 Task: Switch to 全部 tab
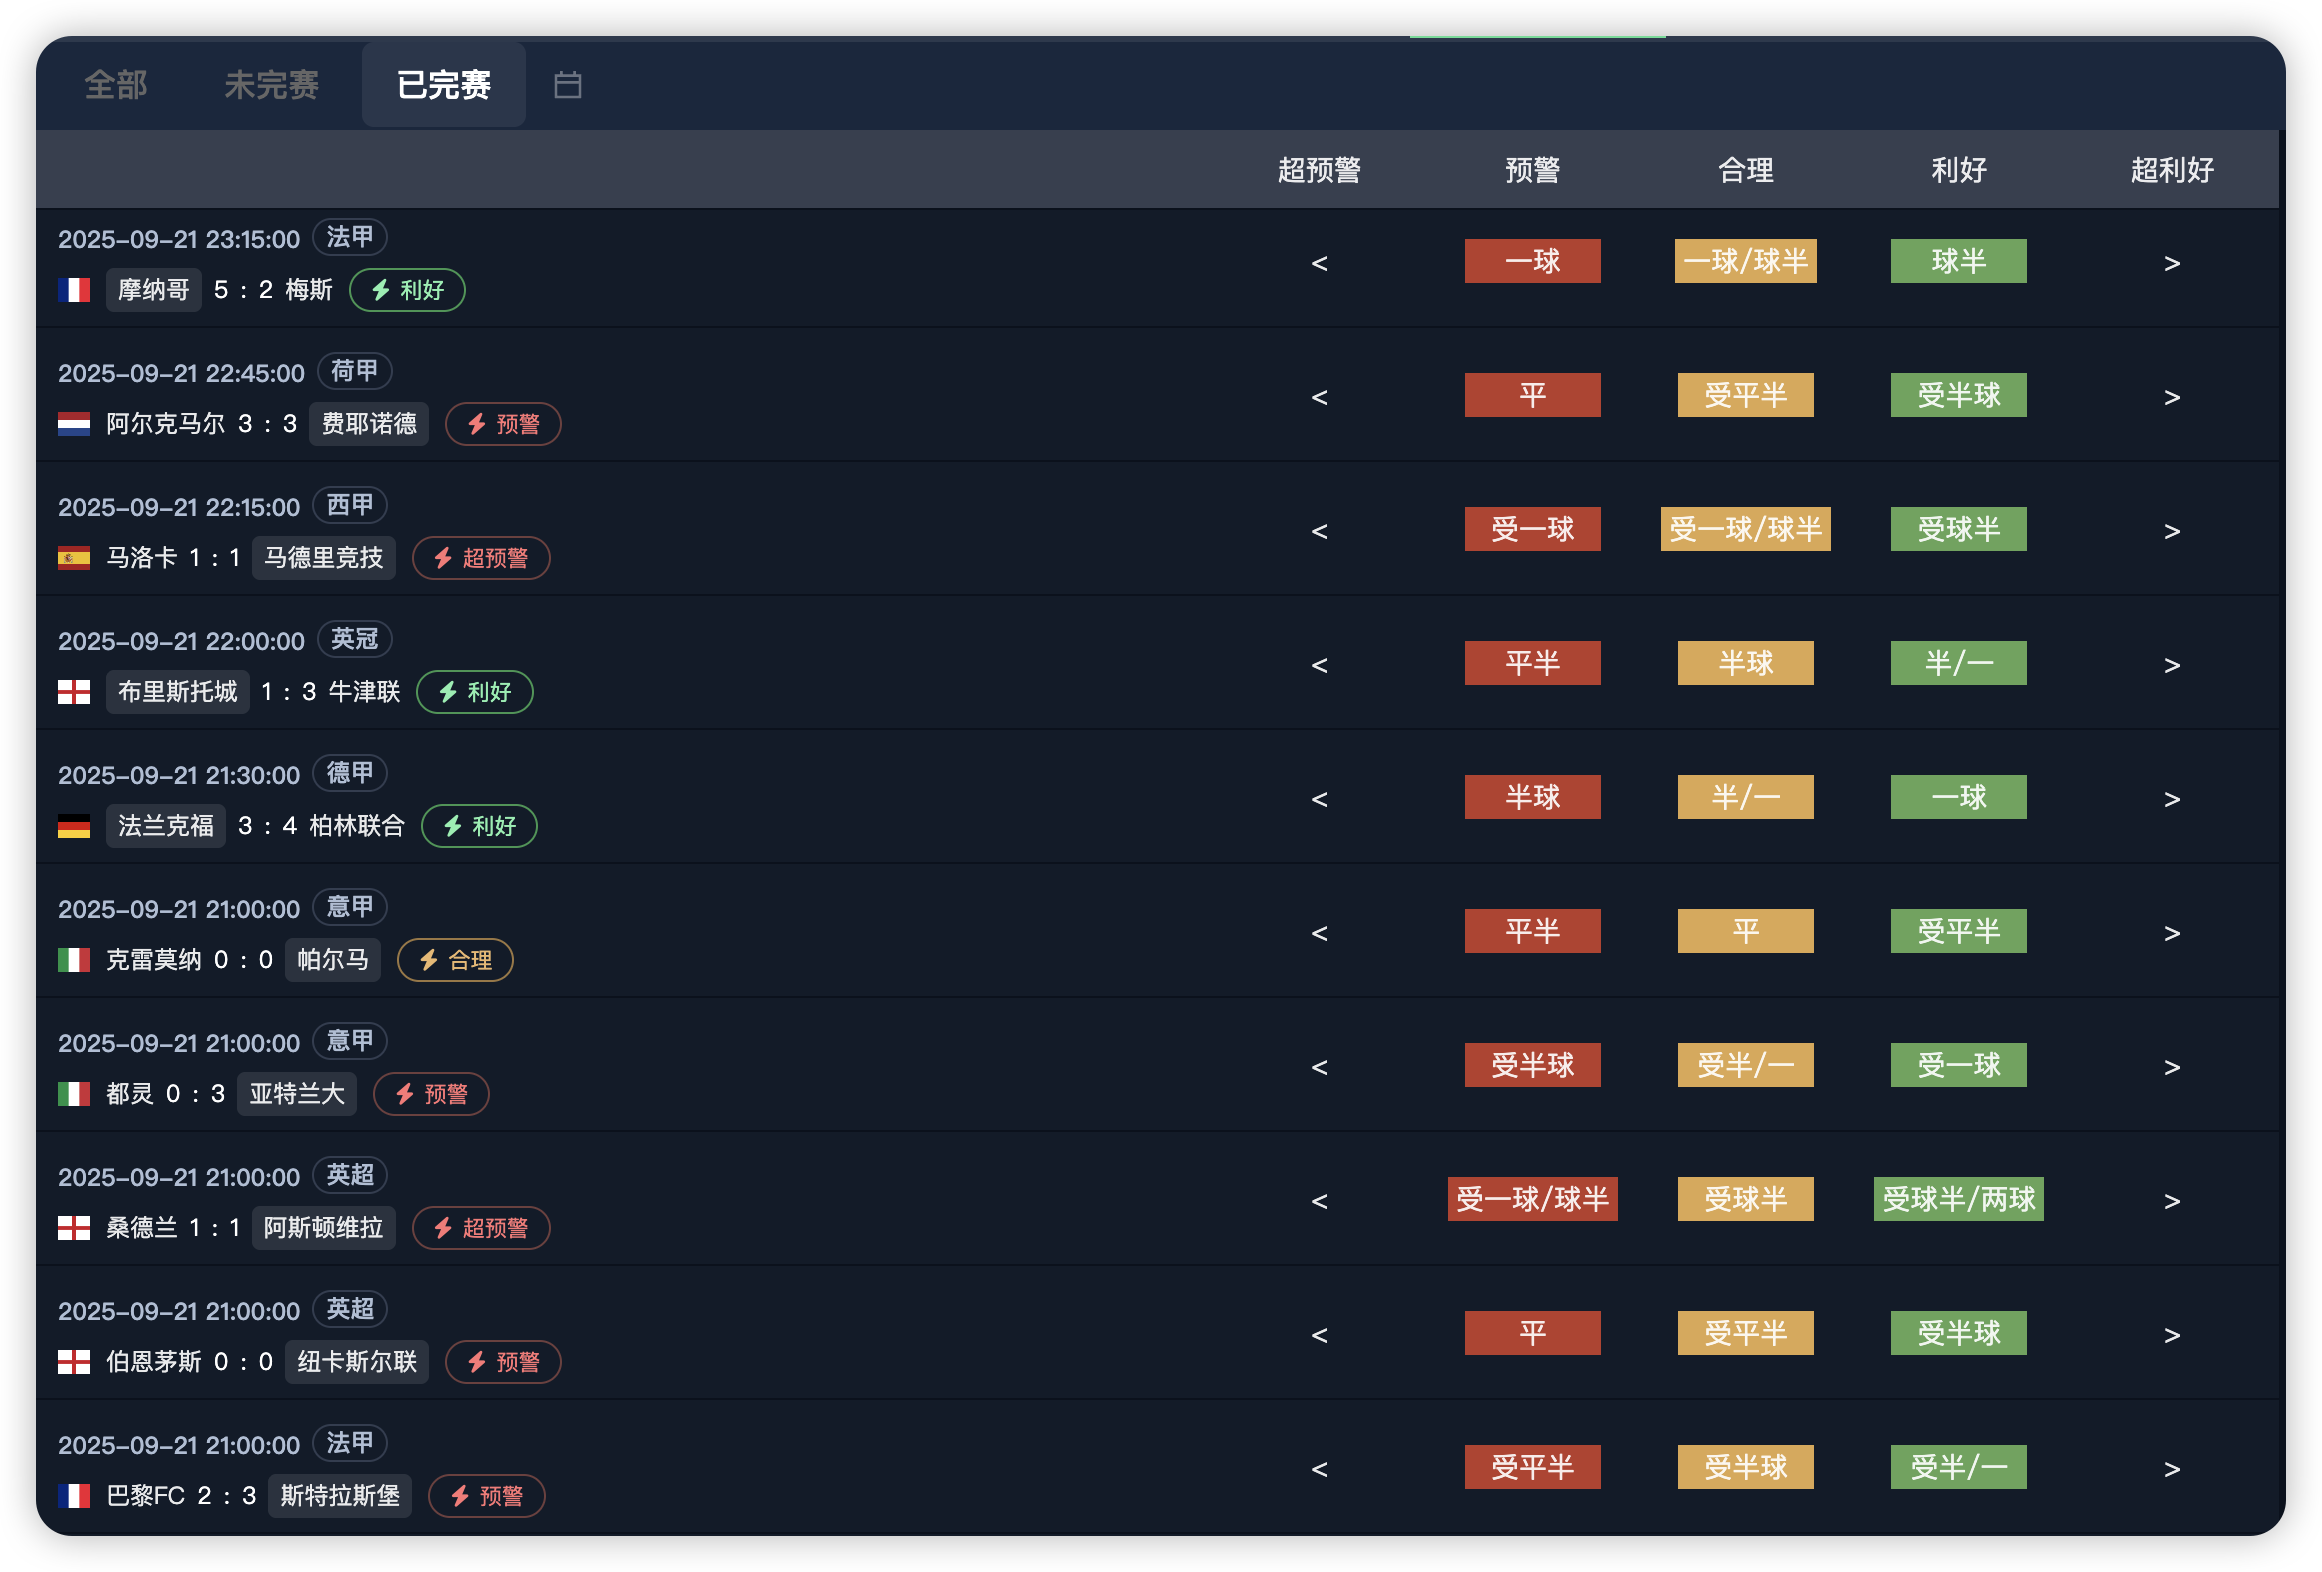tap(116, 85)
